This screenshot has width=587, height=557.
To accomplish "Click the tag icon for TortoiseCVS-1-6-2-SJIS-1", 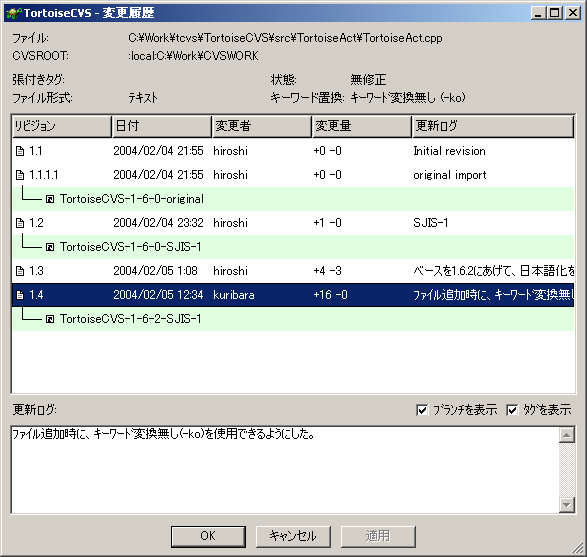I will coord(50,319).
